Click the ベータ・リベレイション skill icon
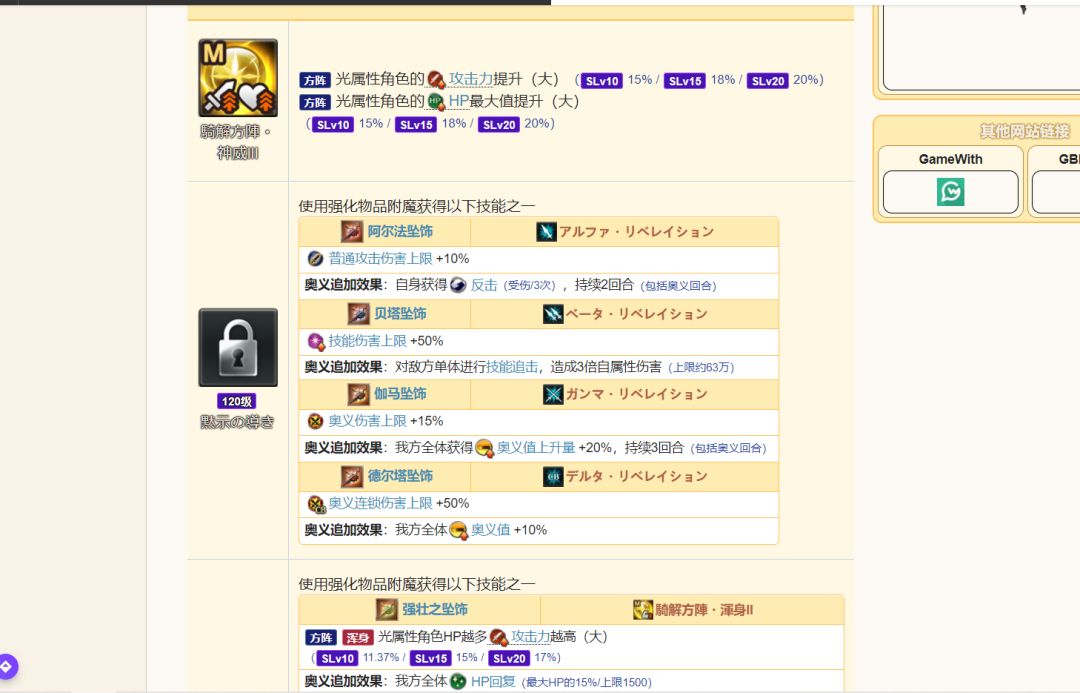 coord(553,314)
